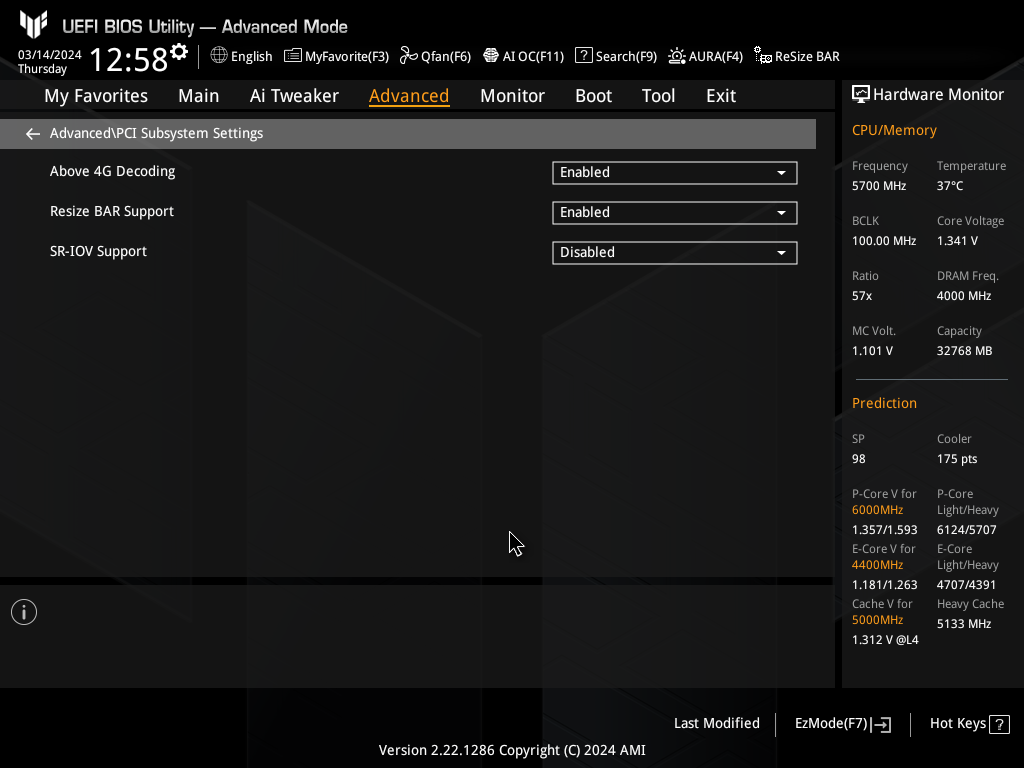Select the Advanced tab
This screenshot has height=768, width=1024.
point(409,96)
